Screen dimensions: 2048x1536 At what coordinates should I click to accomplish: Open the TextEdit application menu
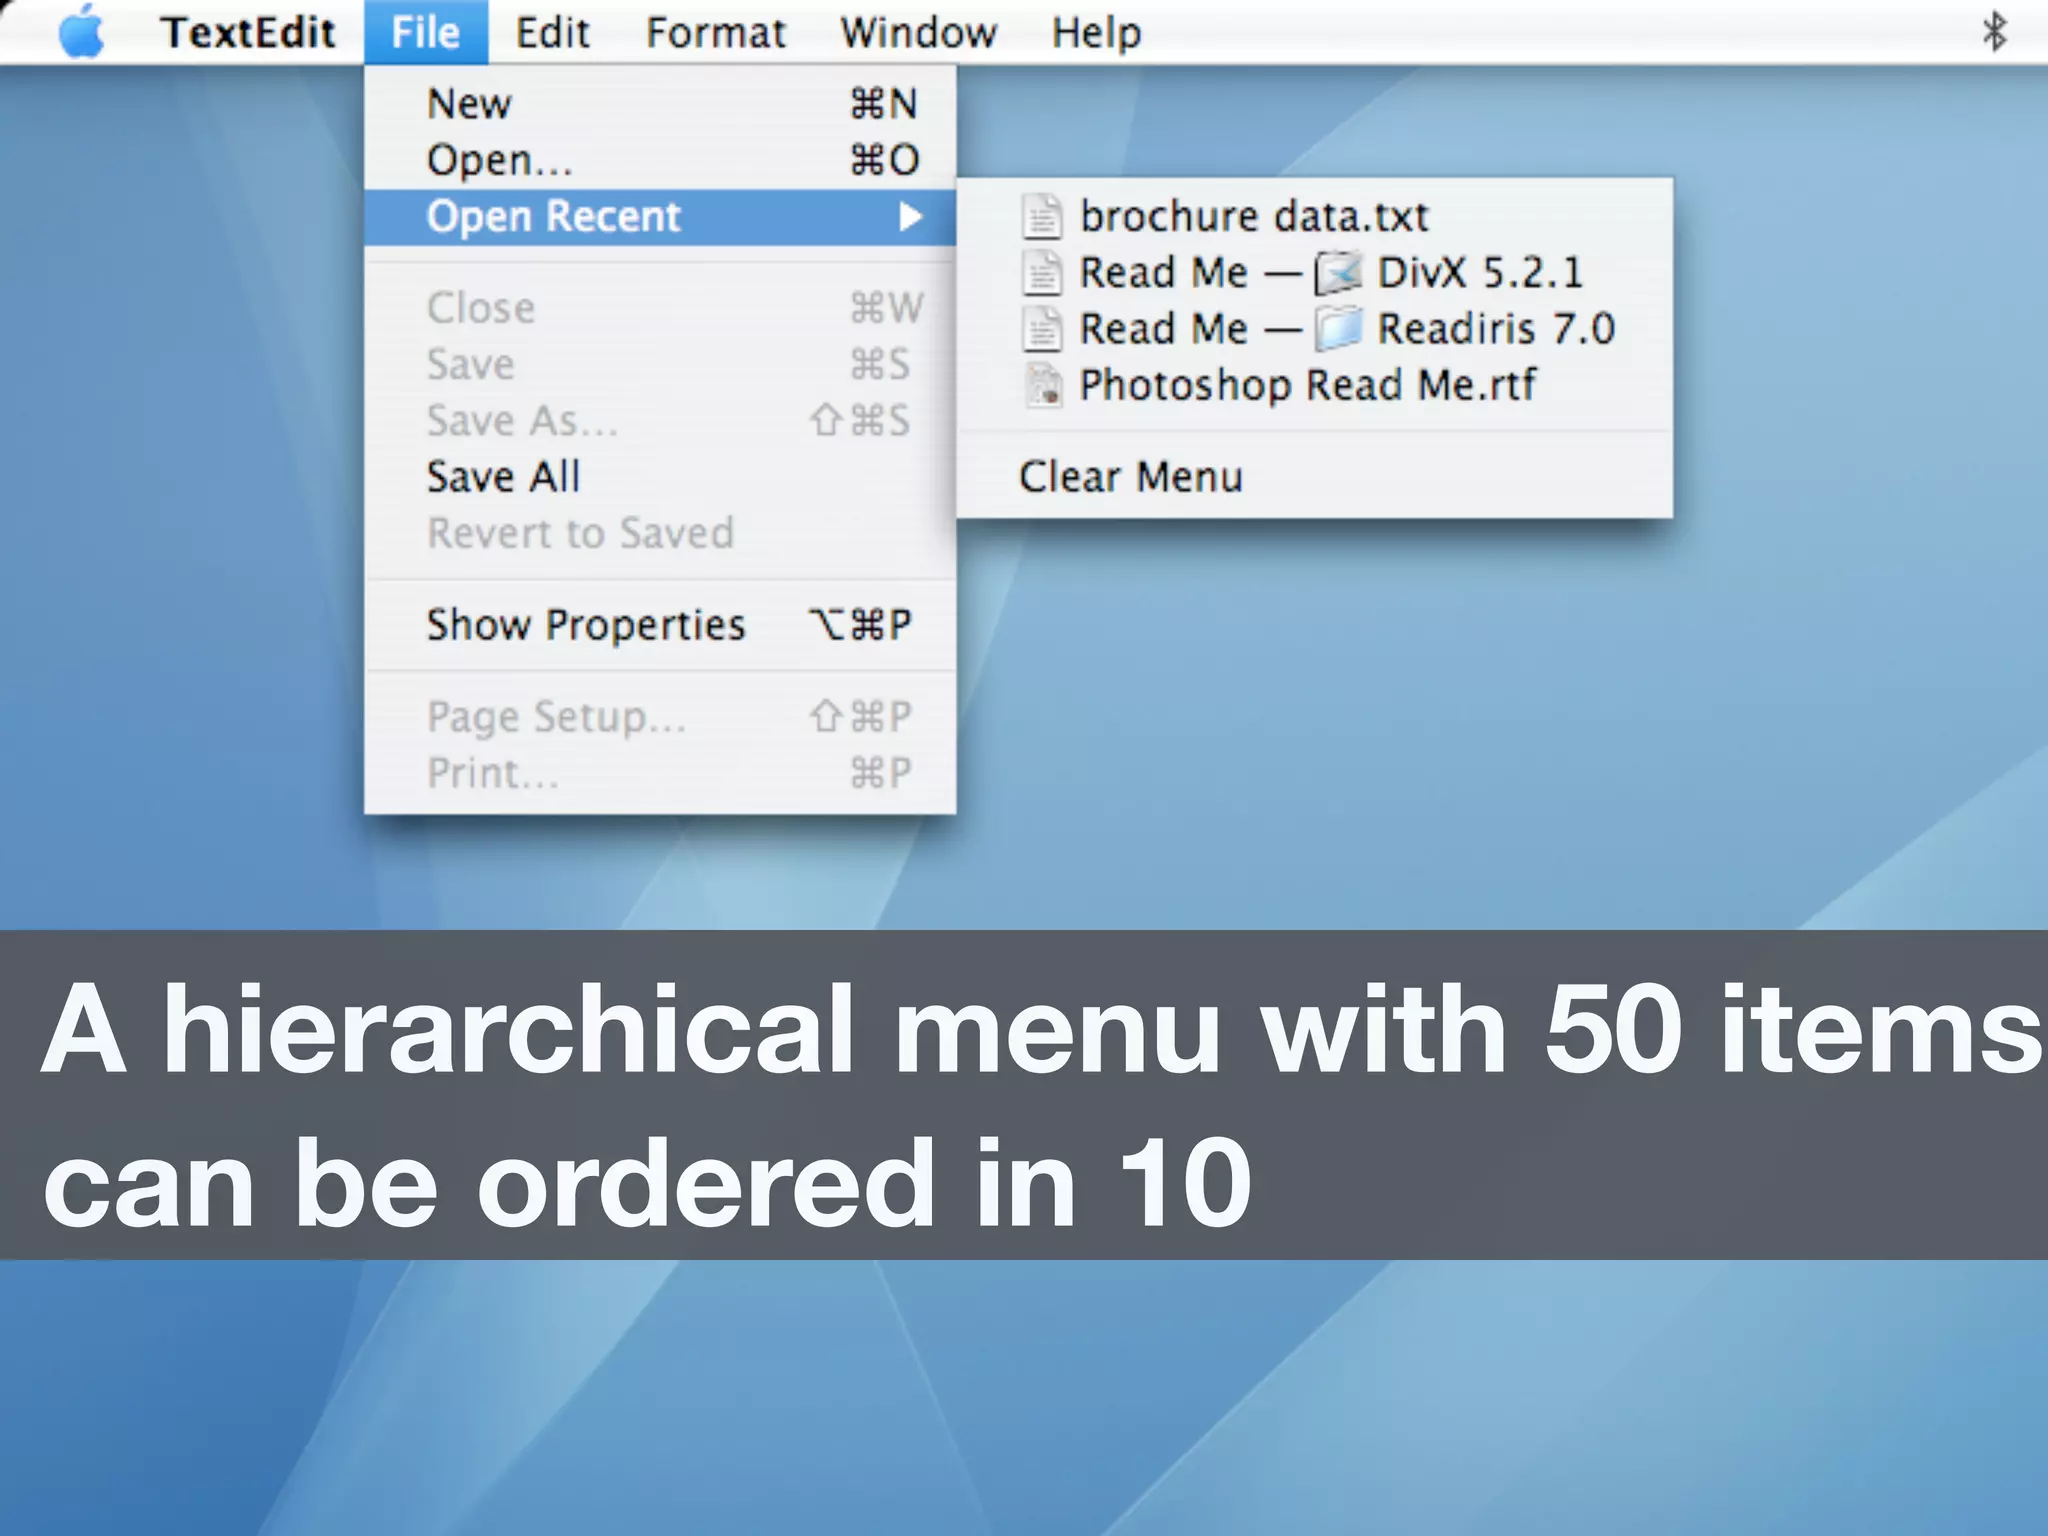(248, 32)
